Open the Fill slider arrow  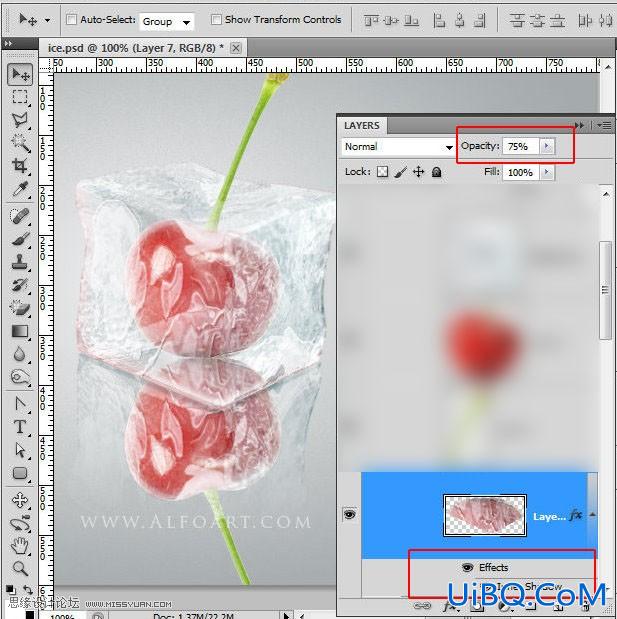click(x=547, y=172)
